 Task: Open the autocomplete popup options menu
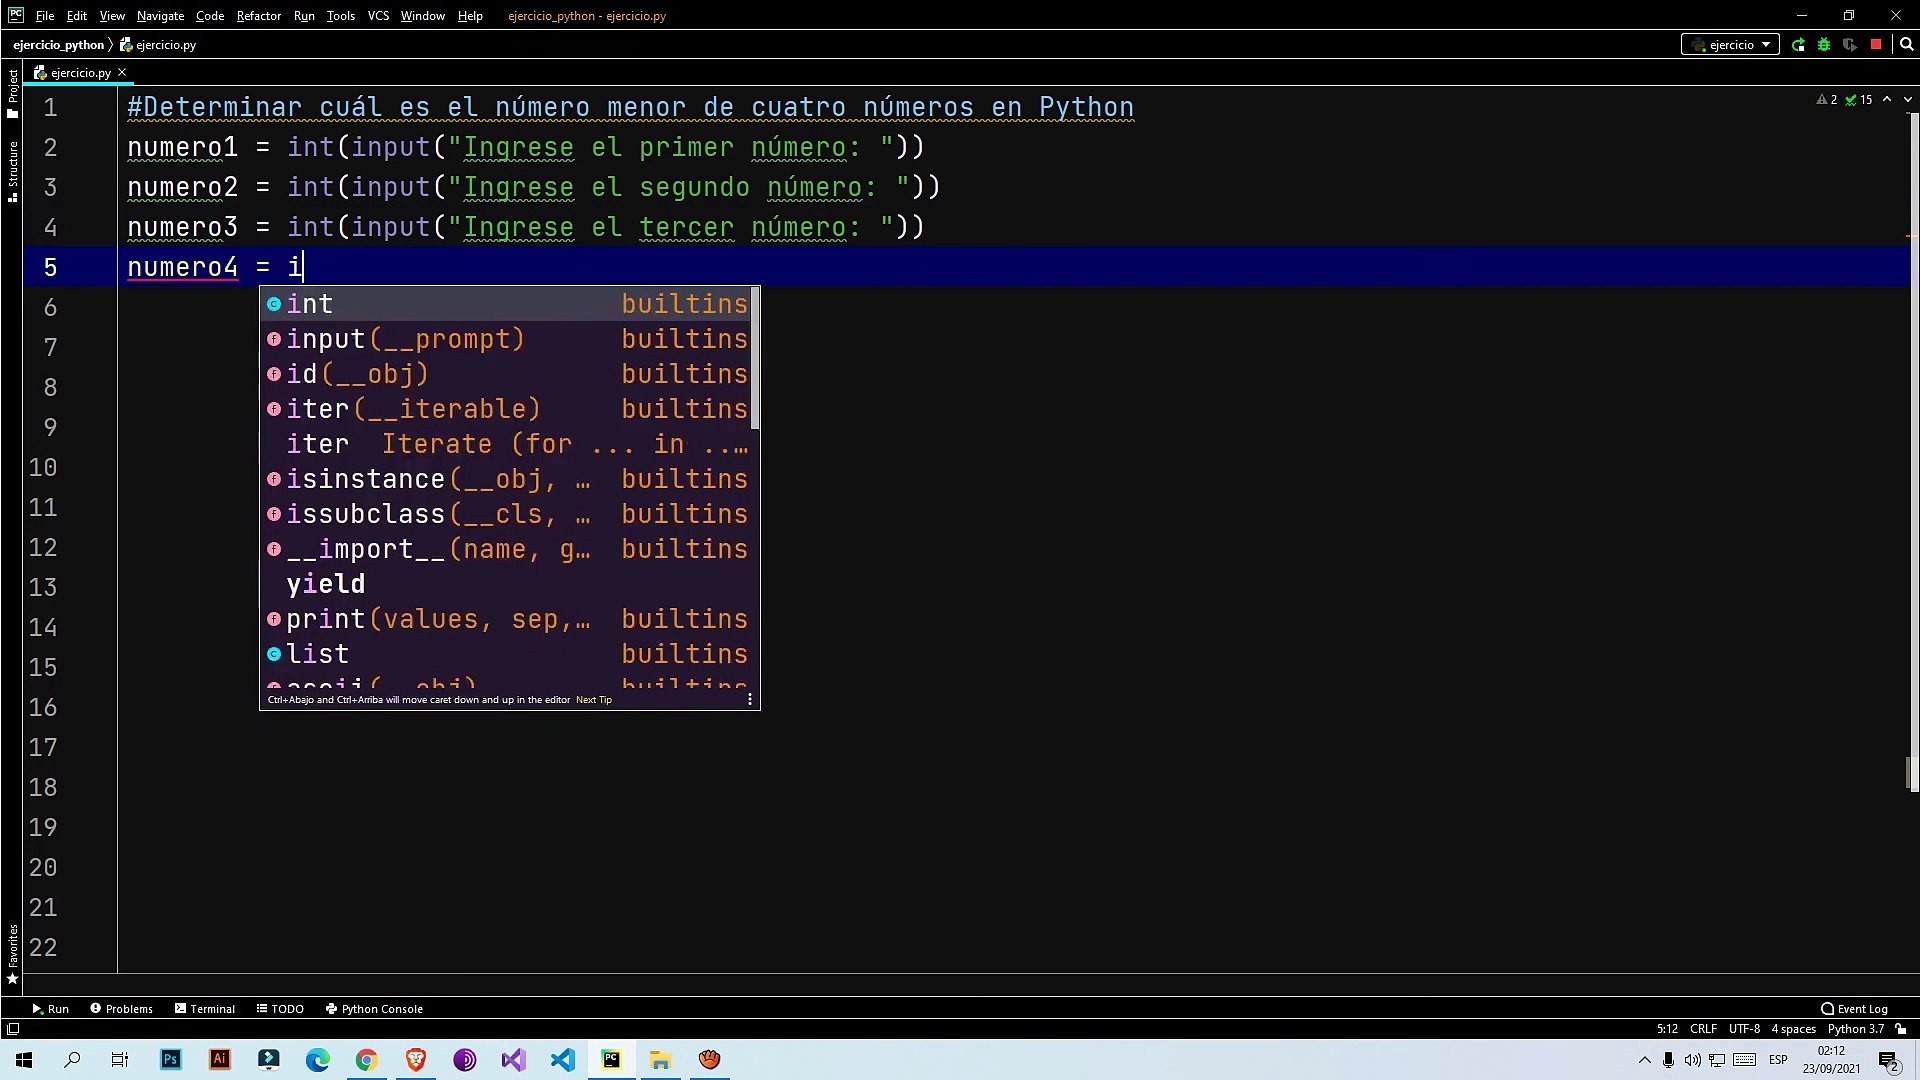[x=750, y=699]
